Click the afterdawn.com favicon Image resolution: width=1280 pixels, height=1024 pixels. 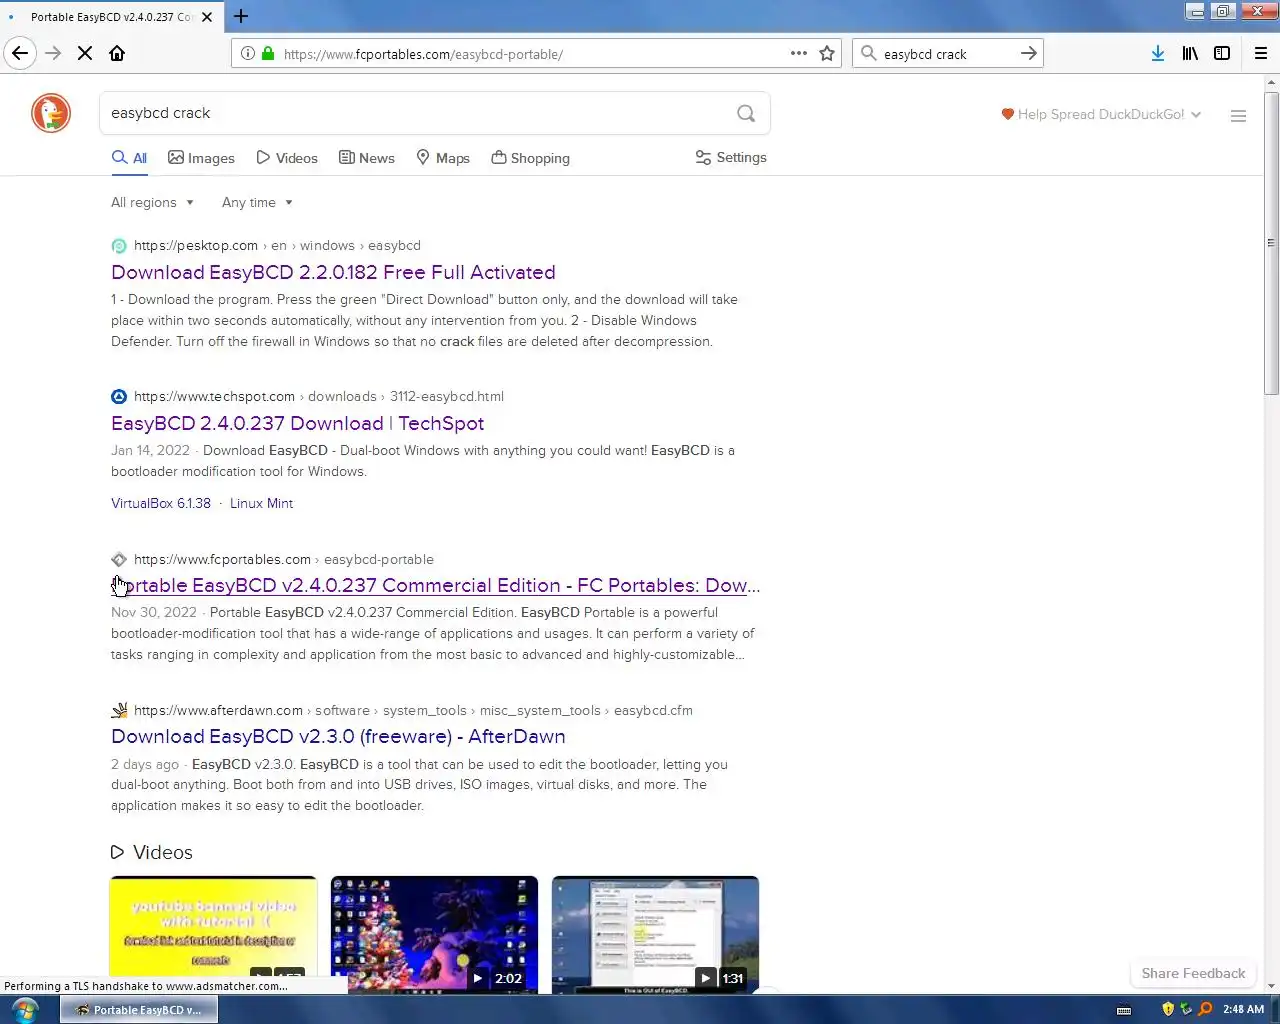119,710
